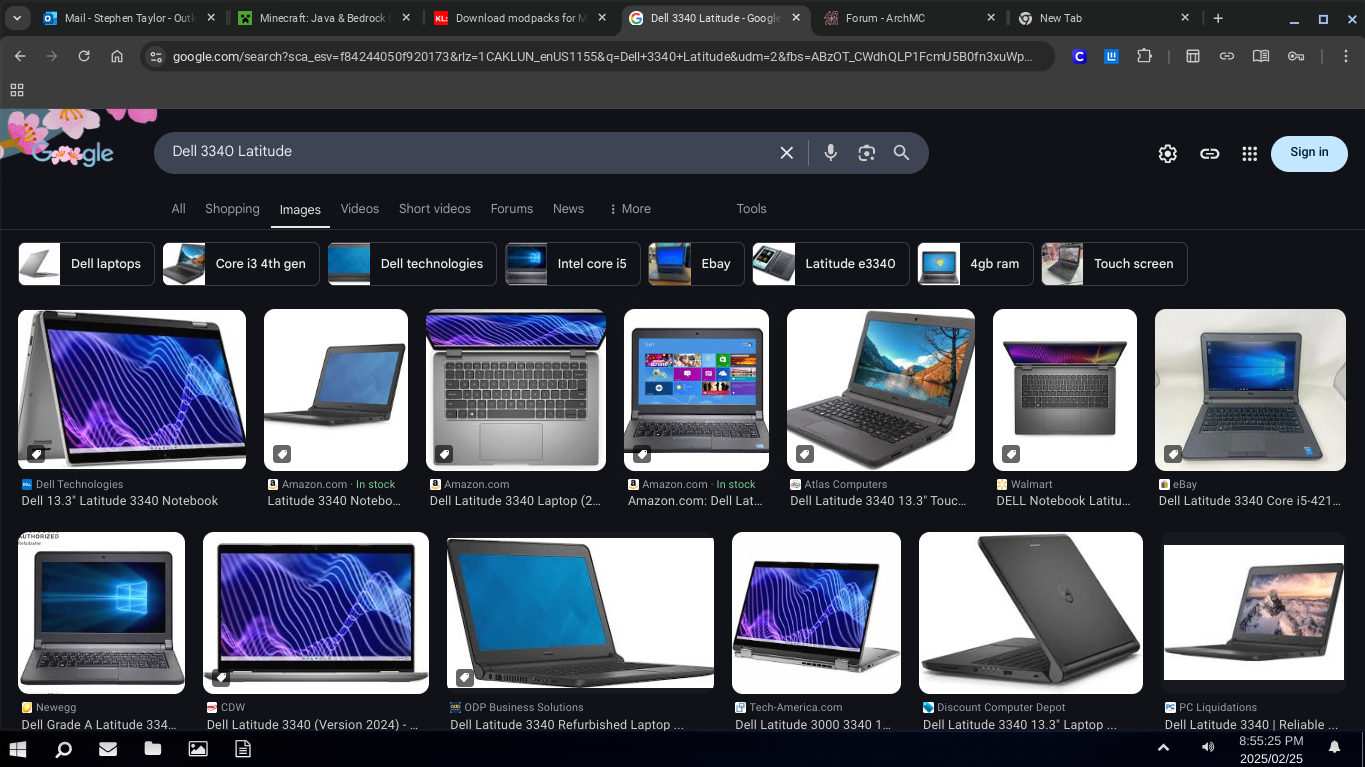
Task: Open the notifications bell in taskbar
Action: pyautogui.click(x=1334, y=748)
